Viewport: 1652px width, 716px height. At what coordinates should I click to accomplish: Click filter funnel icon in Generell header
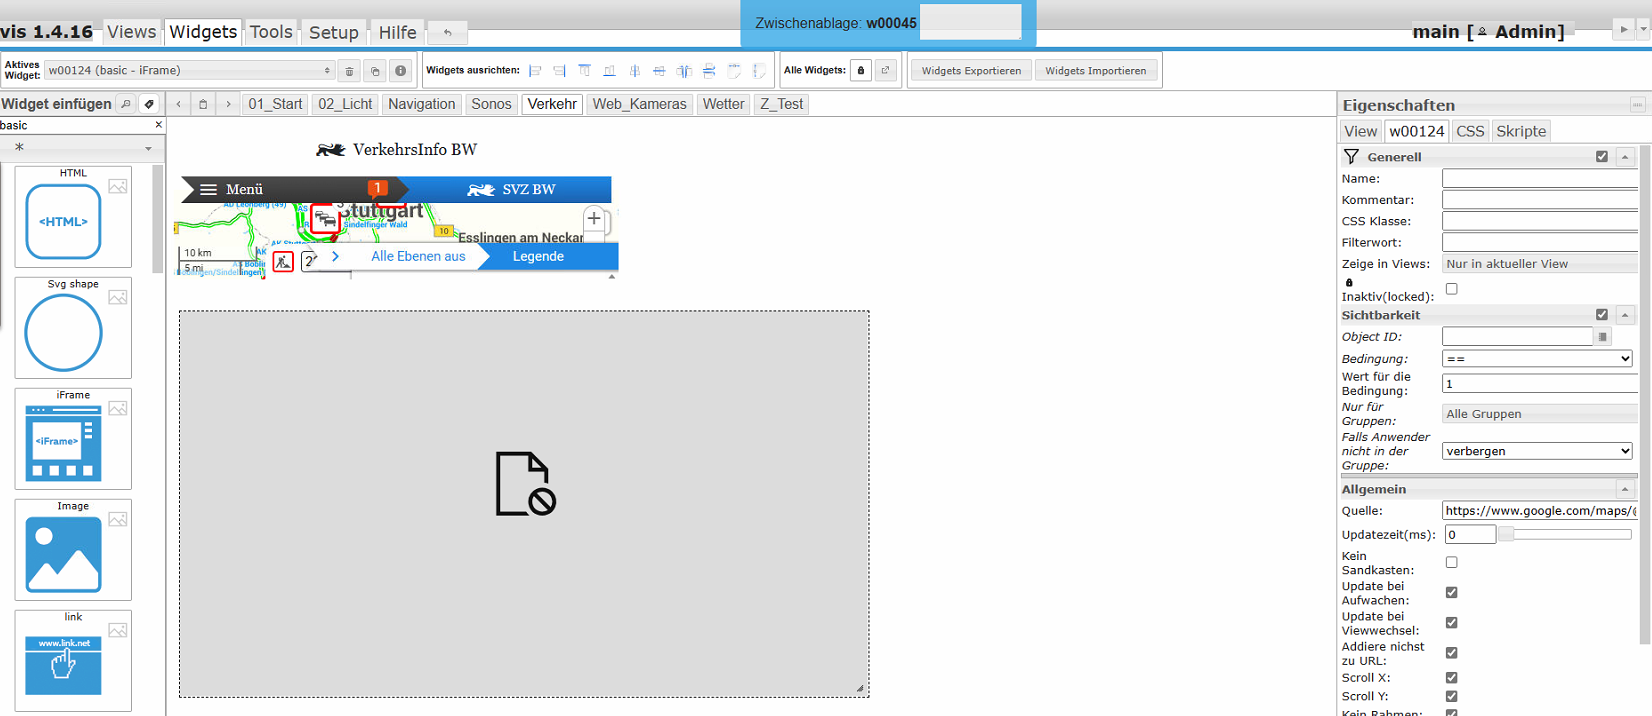click(1351, 157)
